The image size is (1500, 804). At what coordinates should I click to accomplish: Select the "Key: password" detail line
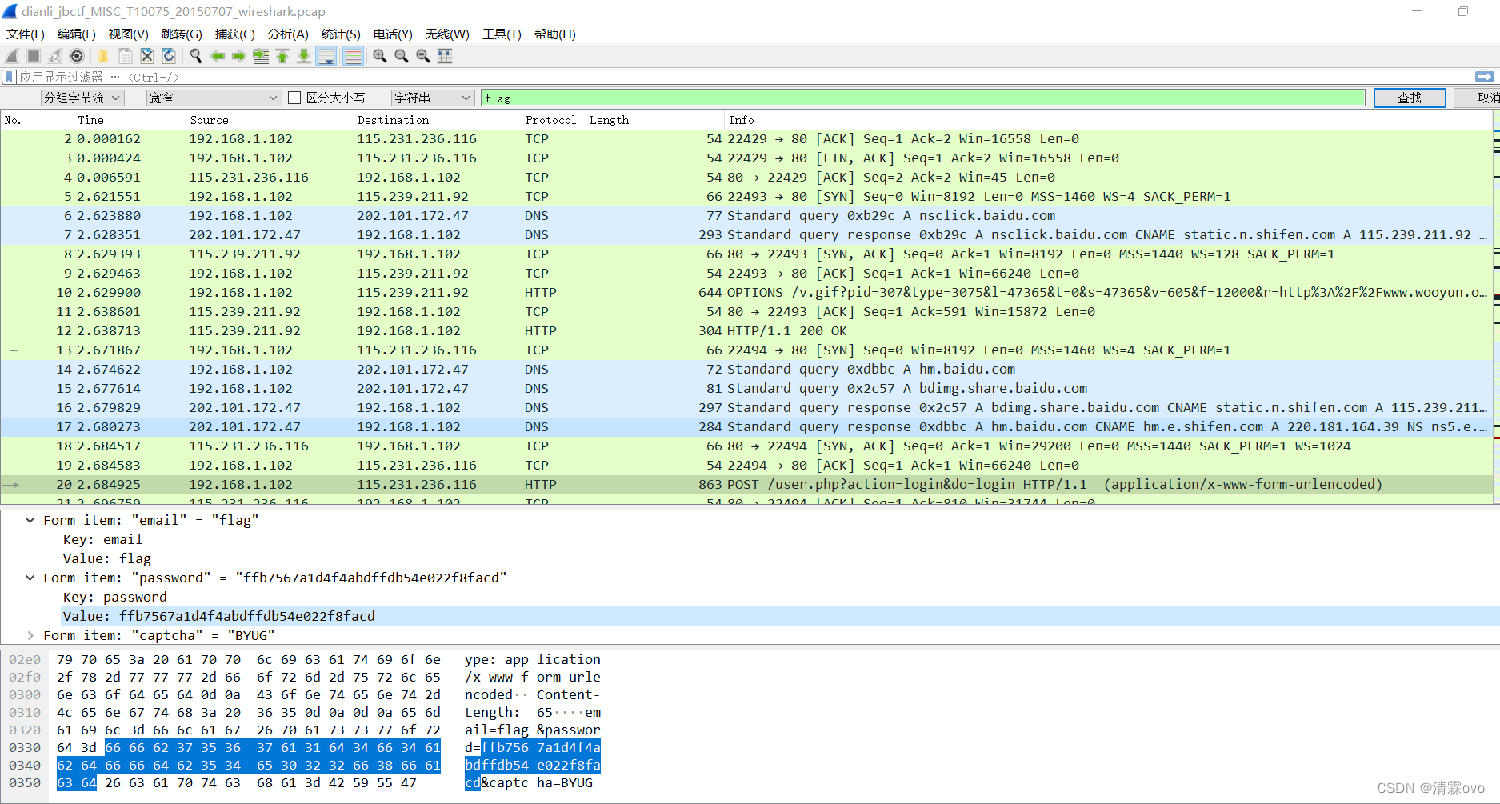pos(115,597)
